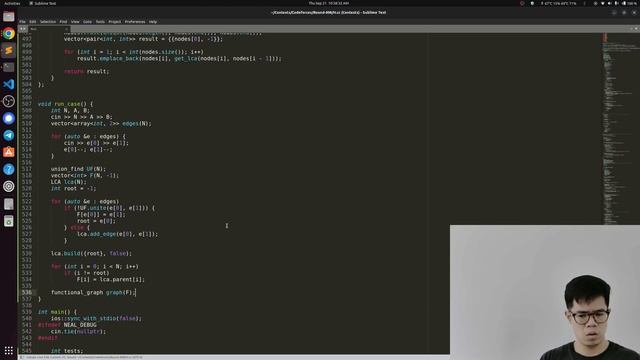Open the Edit menu

[x=33, y=22]
